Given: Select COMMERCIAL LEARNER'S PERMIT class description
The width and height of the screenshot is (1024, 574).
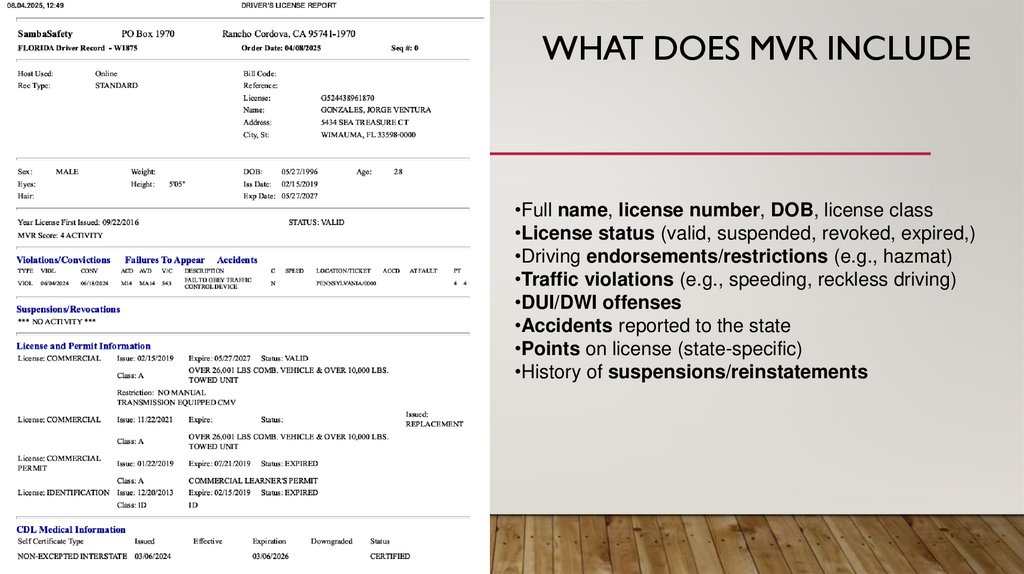Looking at the screenshot, I should [x=253, y=481].
